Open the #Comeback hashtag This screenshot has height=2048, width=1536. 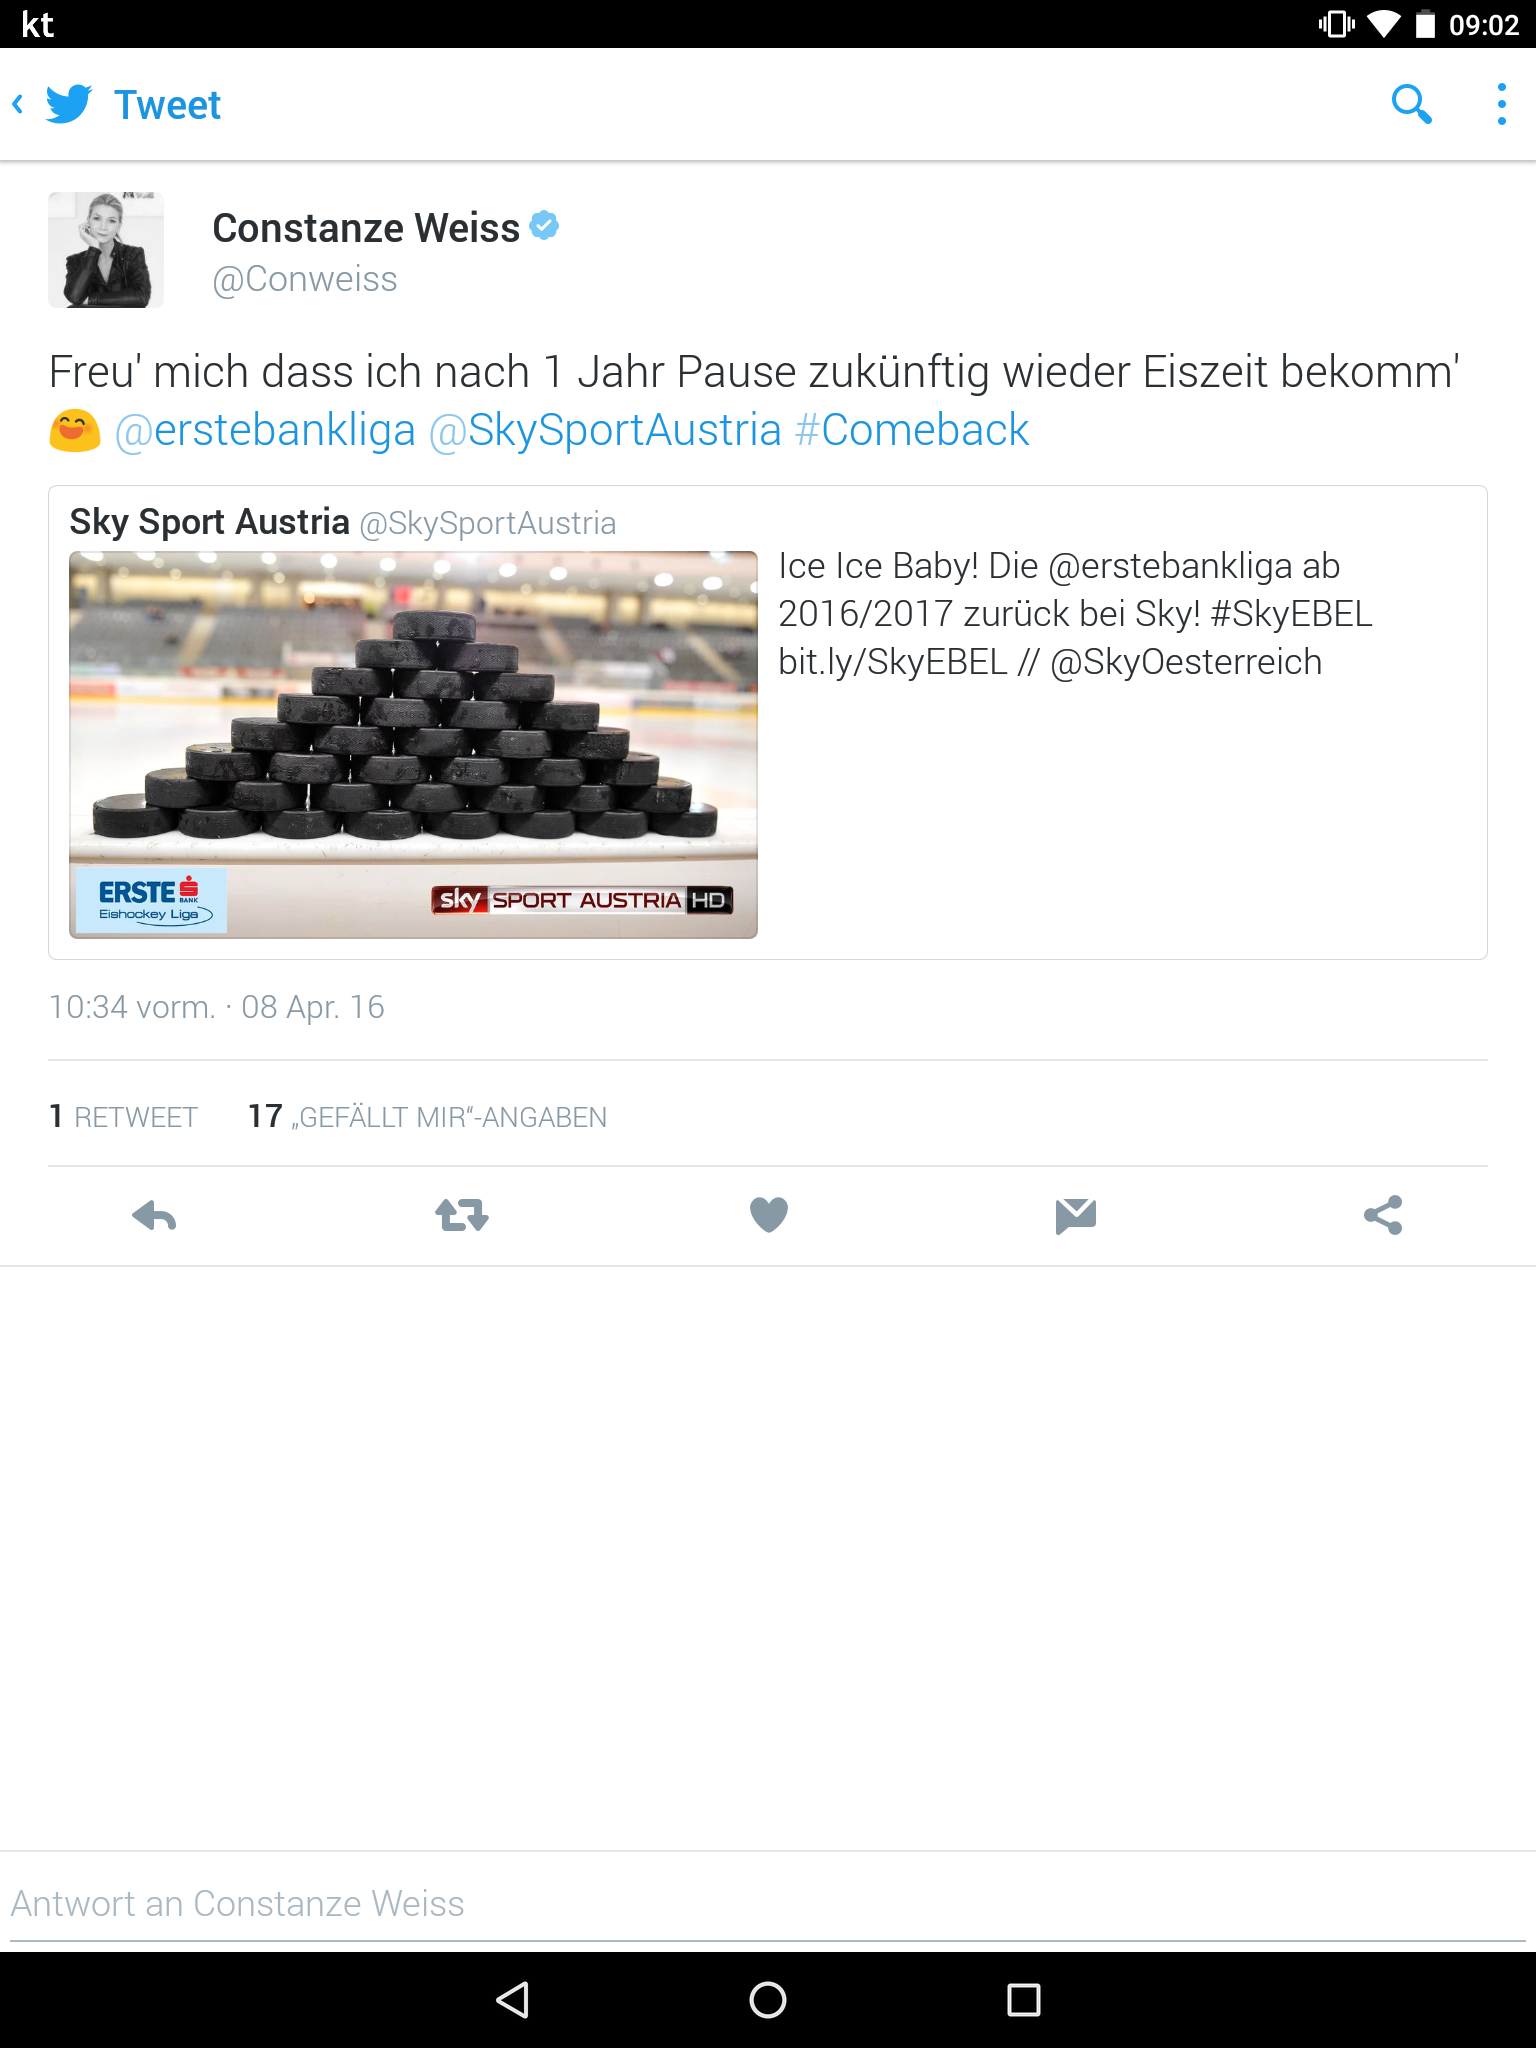(x=912, y=430)
